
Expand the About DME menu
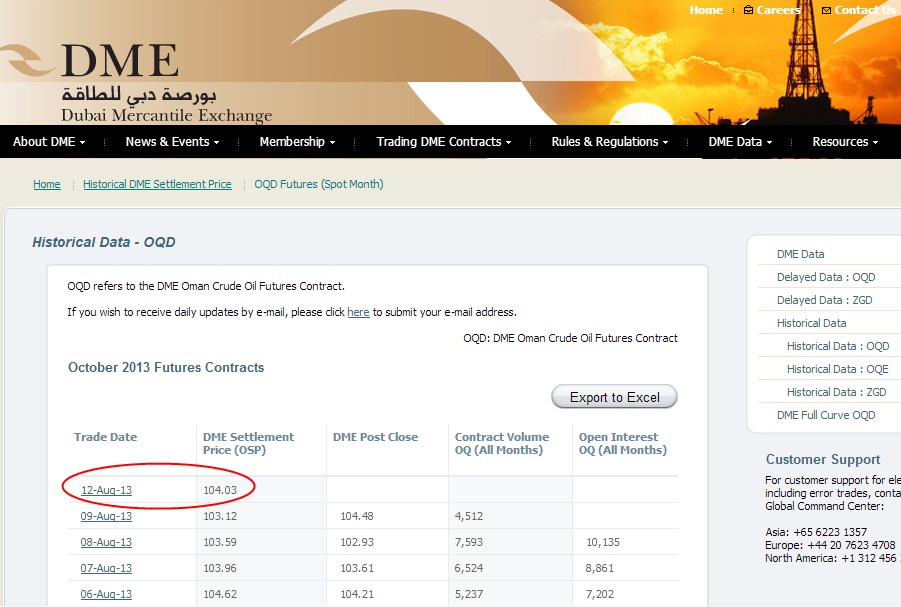49,141
